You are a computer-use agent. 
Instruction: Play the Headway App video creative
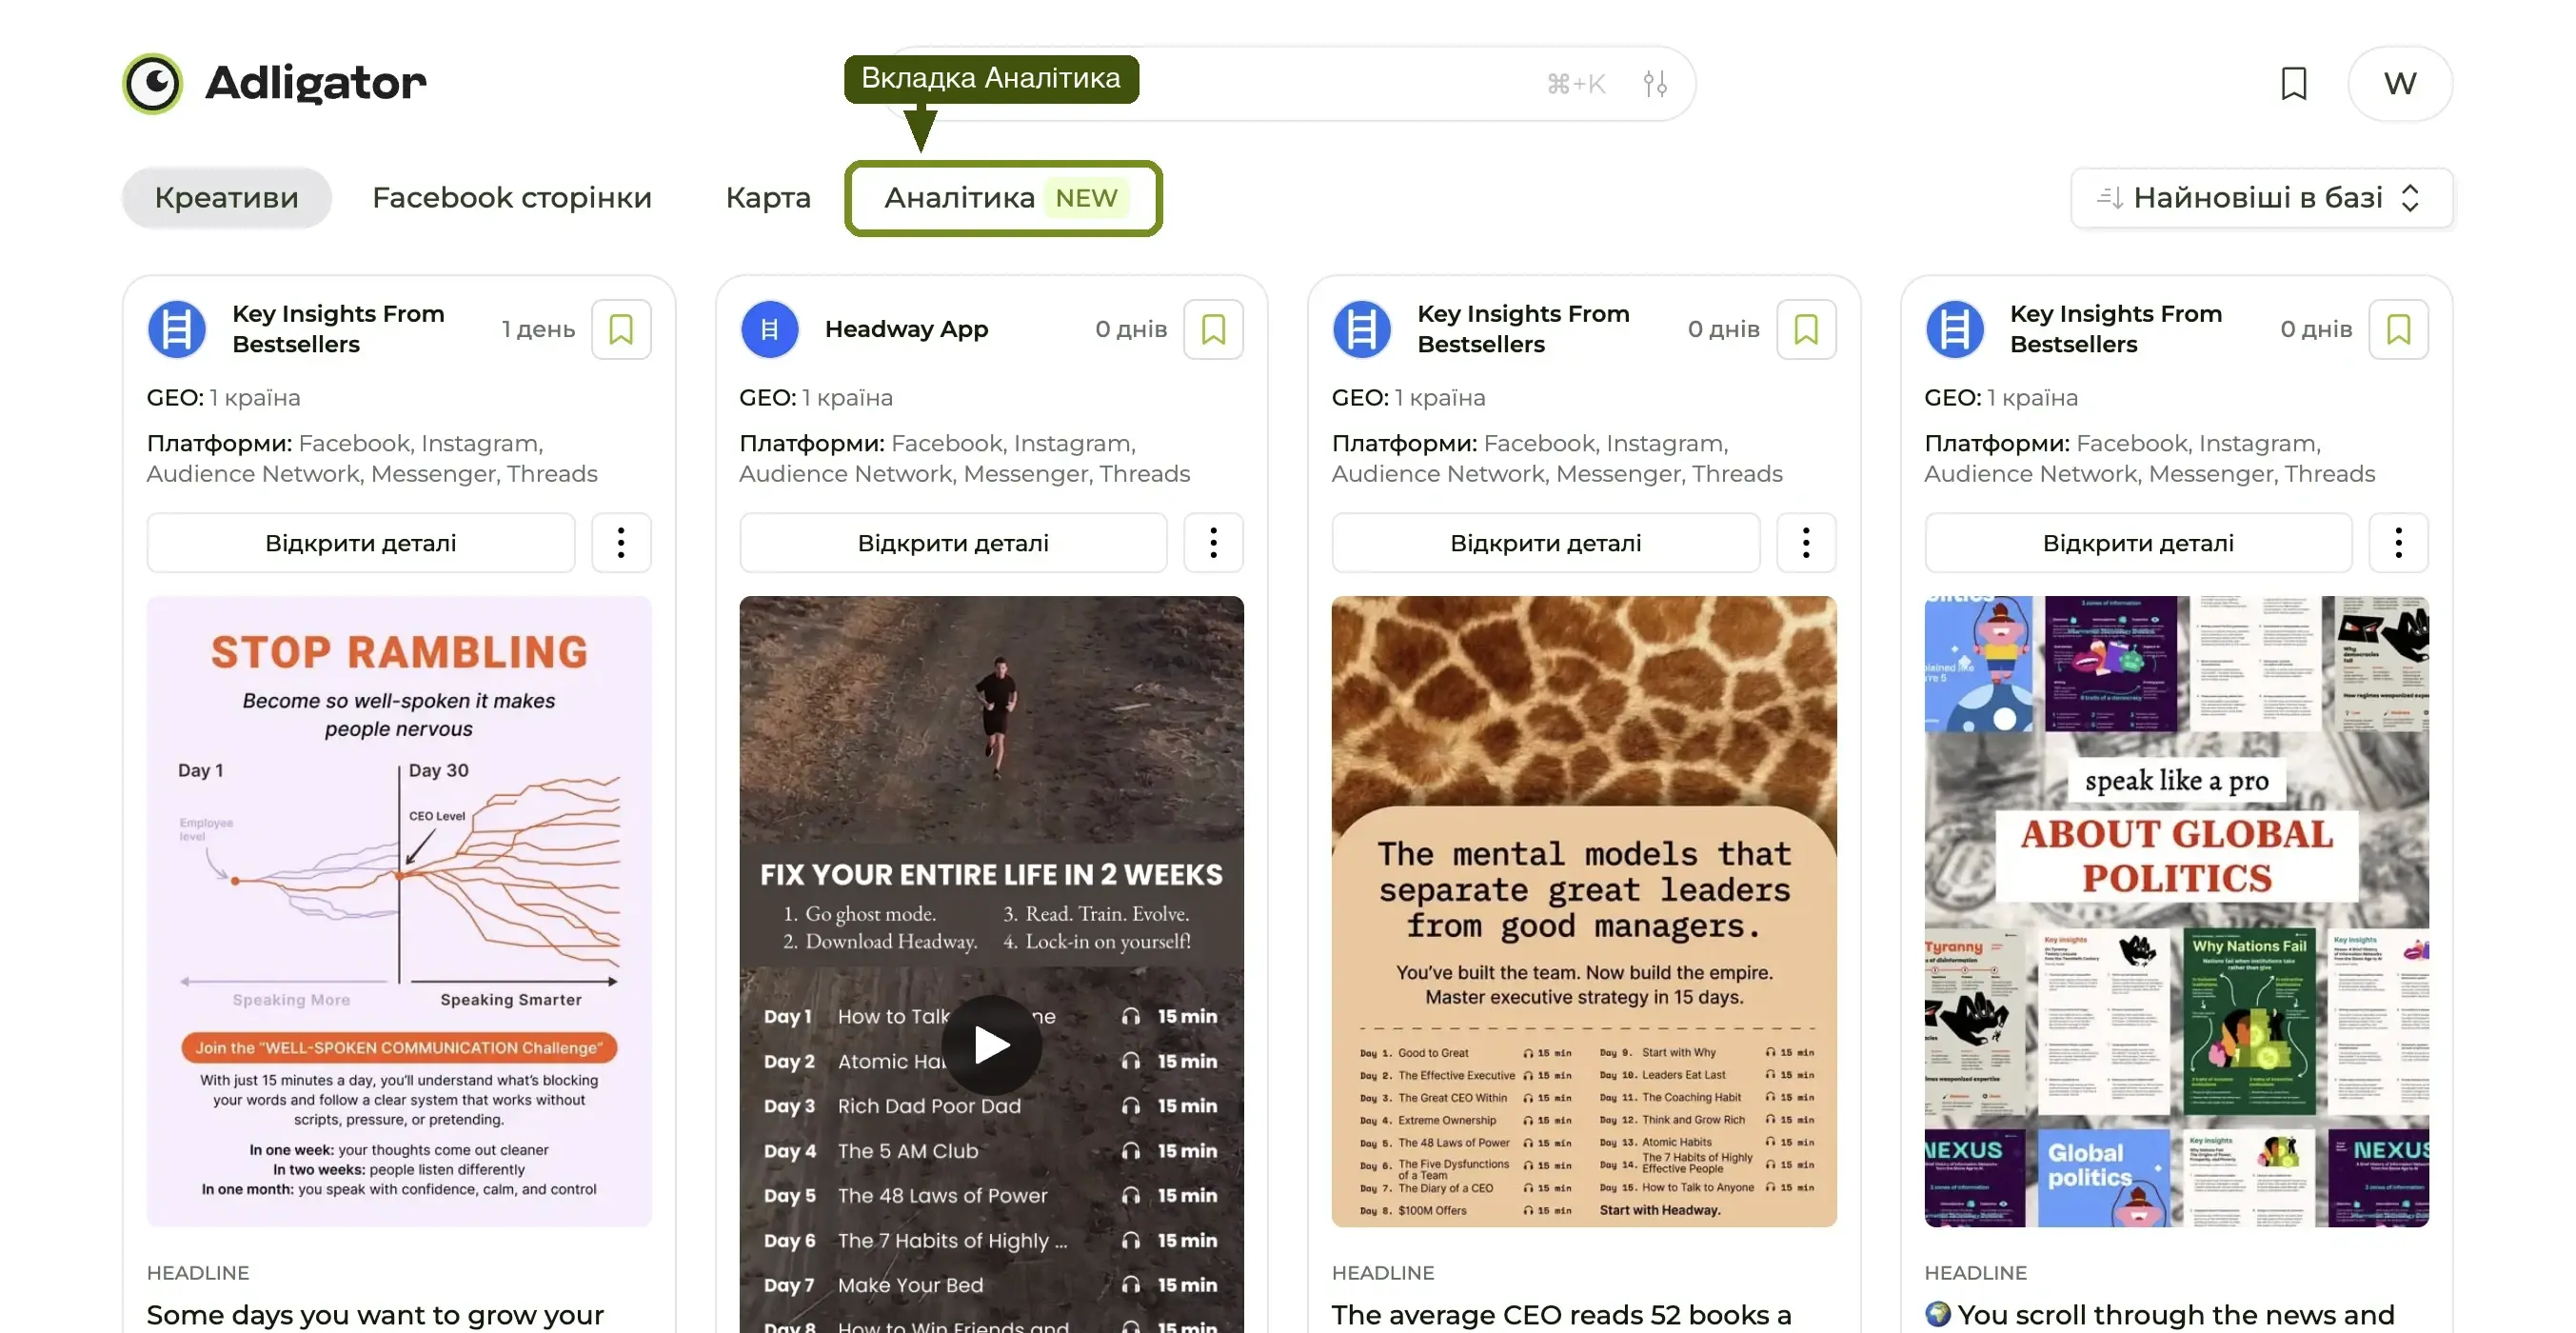991,1045
